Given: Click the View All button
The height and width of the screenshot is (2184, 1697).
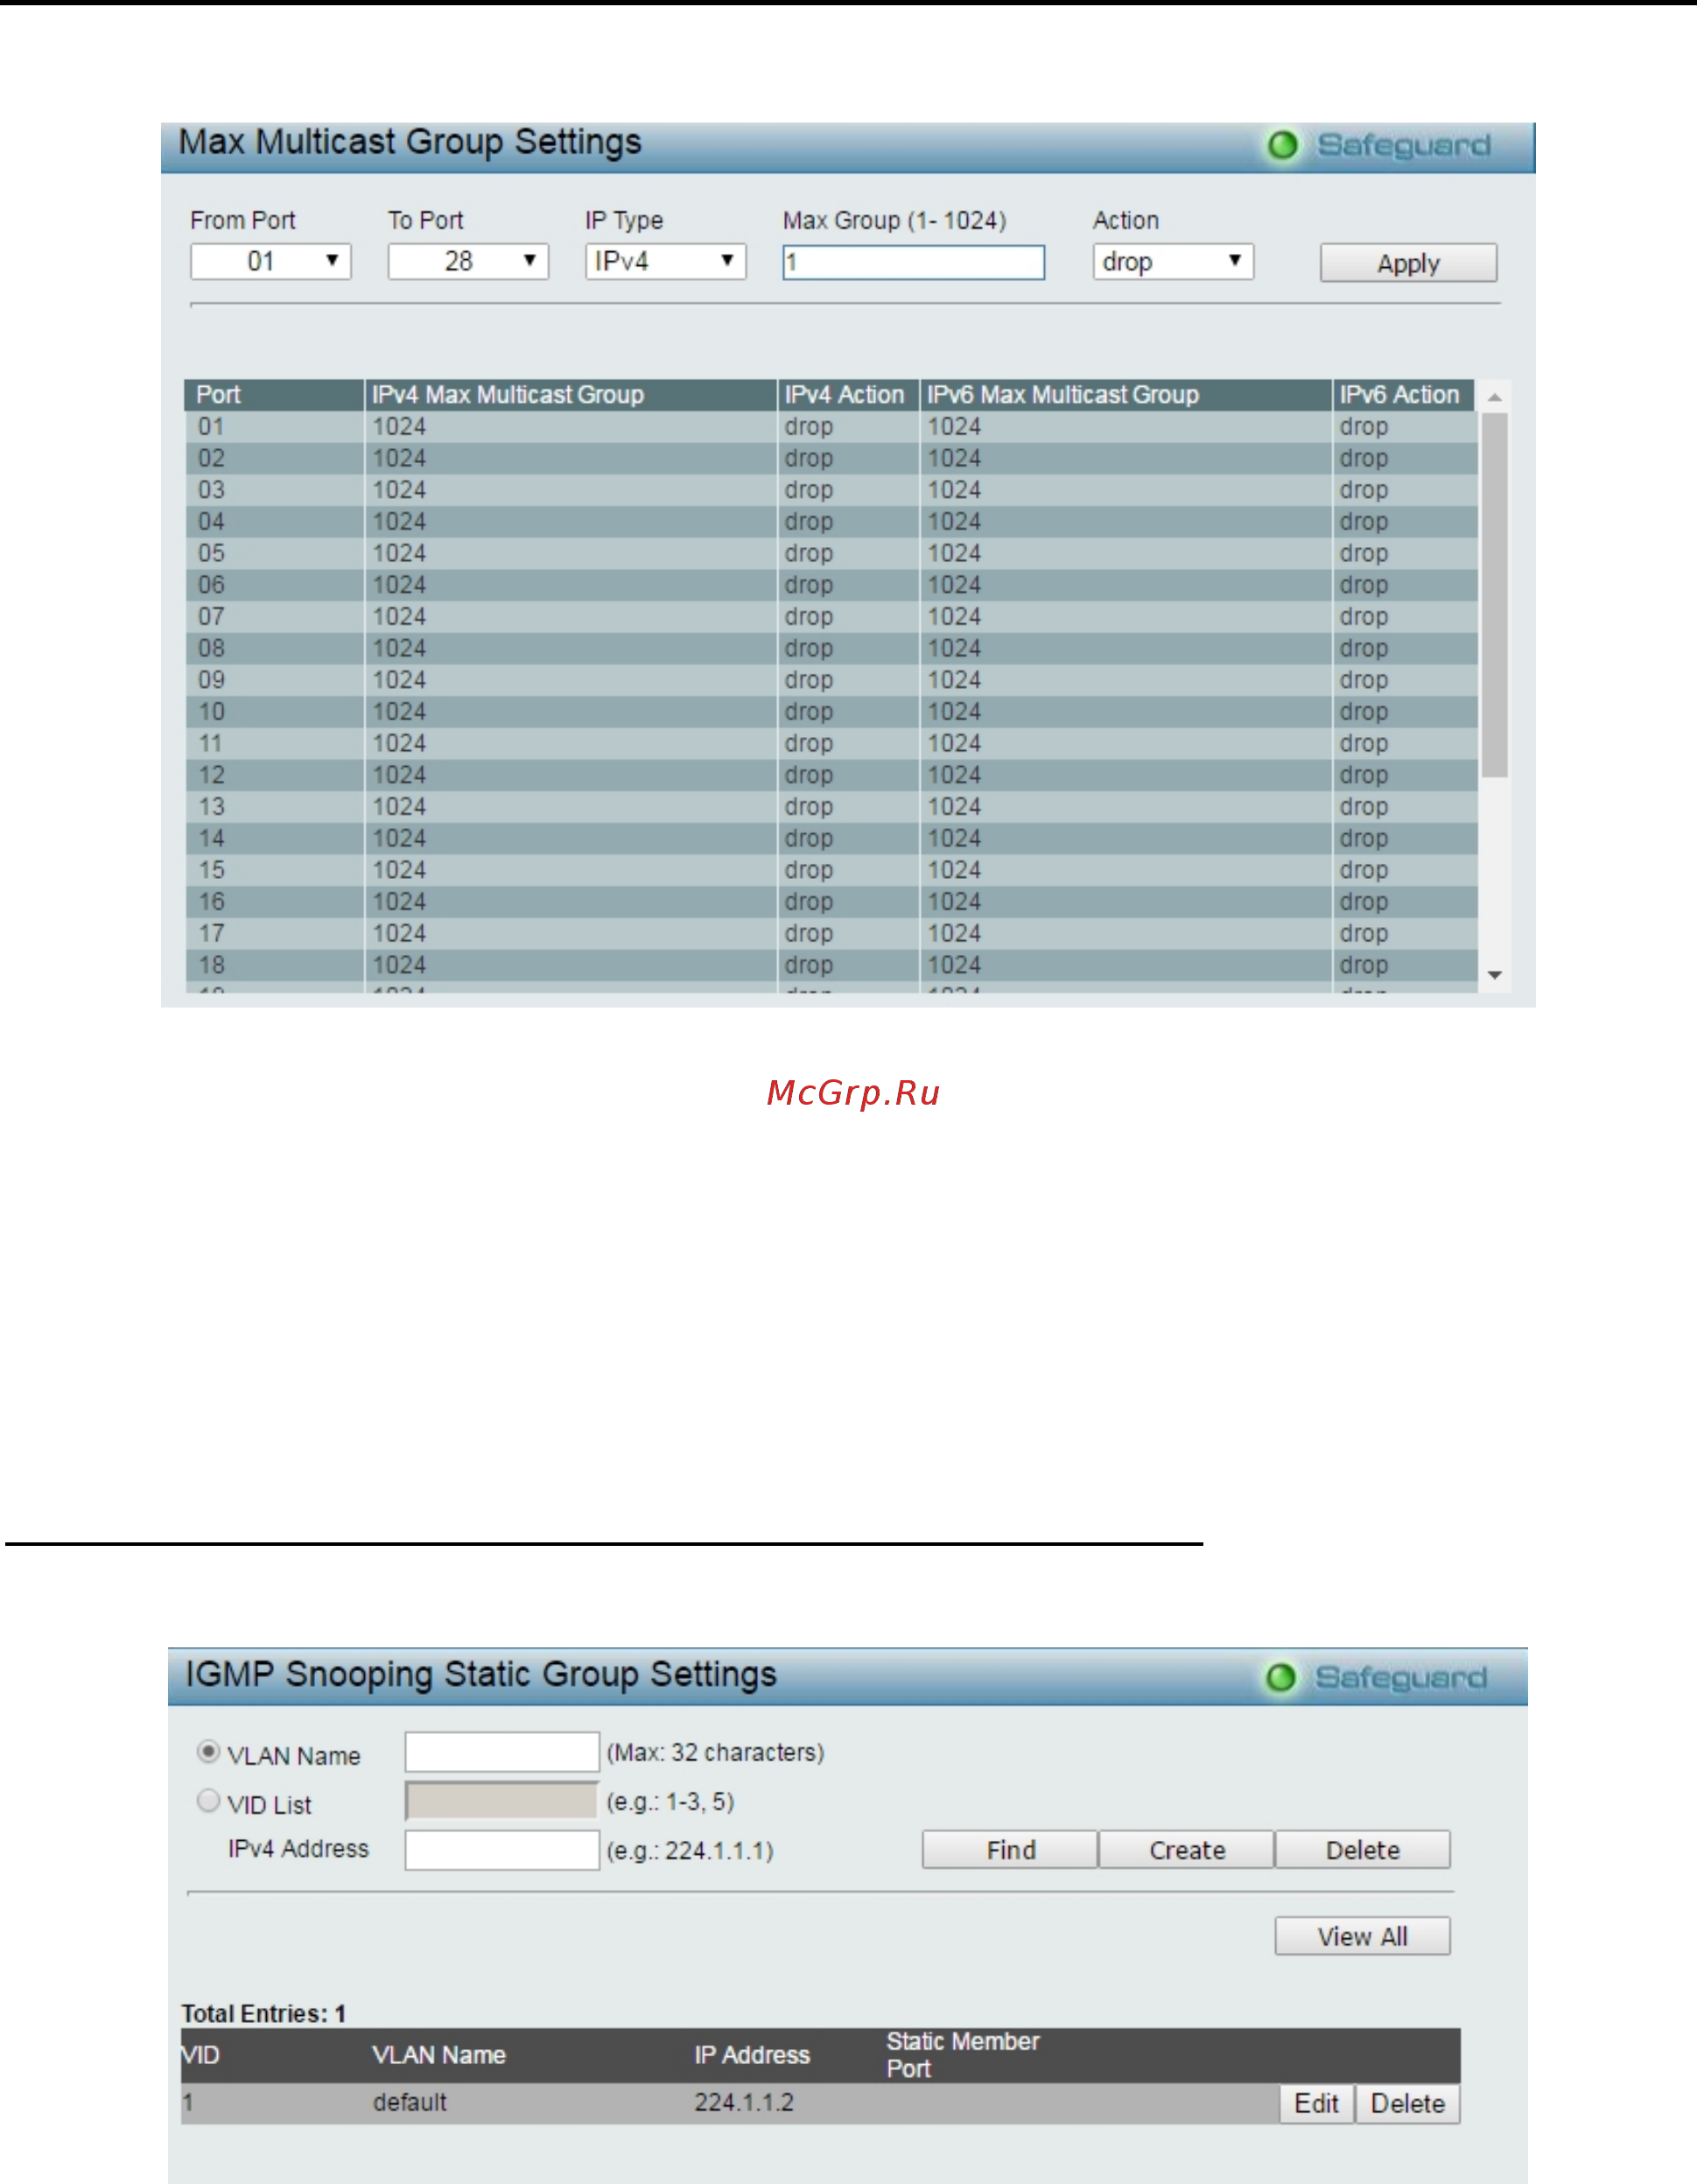Looking at the screenshot, I should pos(1362,1936).
